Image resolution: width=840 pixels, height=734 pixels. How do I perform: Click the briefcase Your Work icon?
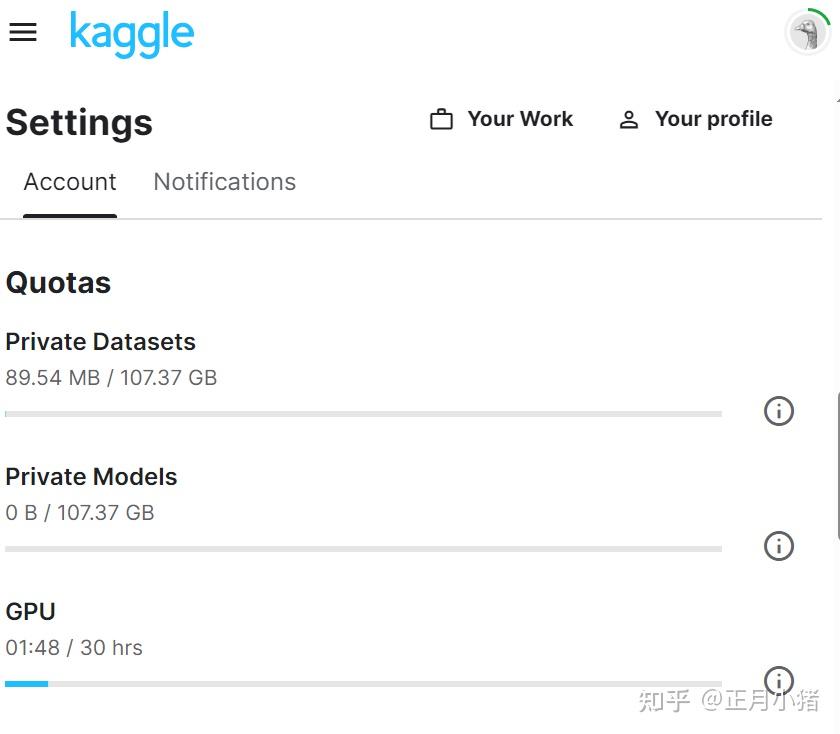[x=441, y=119]
